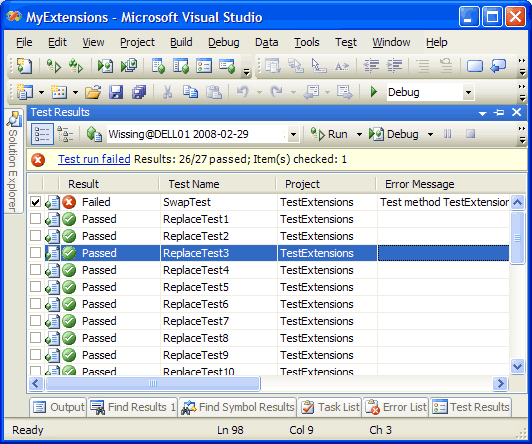Check the ReplaceTest6 checkbox
The height and width of the screenshot is (444, 532).
35,304
